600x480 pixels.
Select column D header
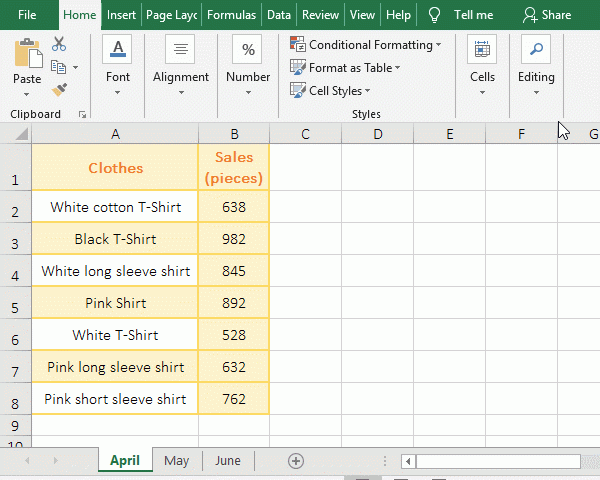coord(378,134)
